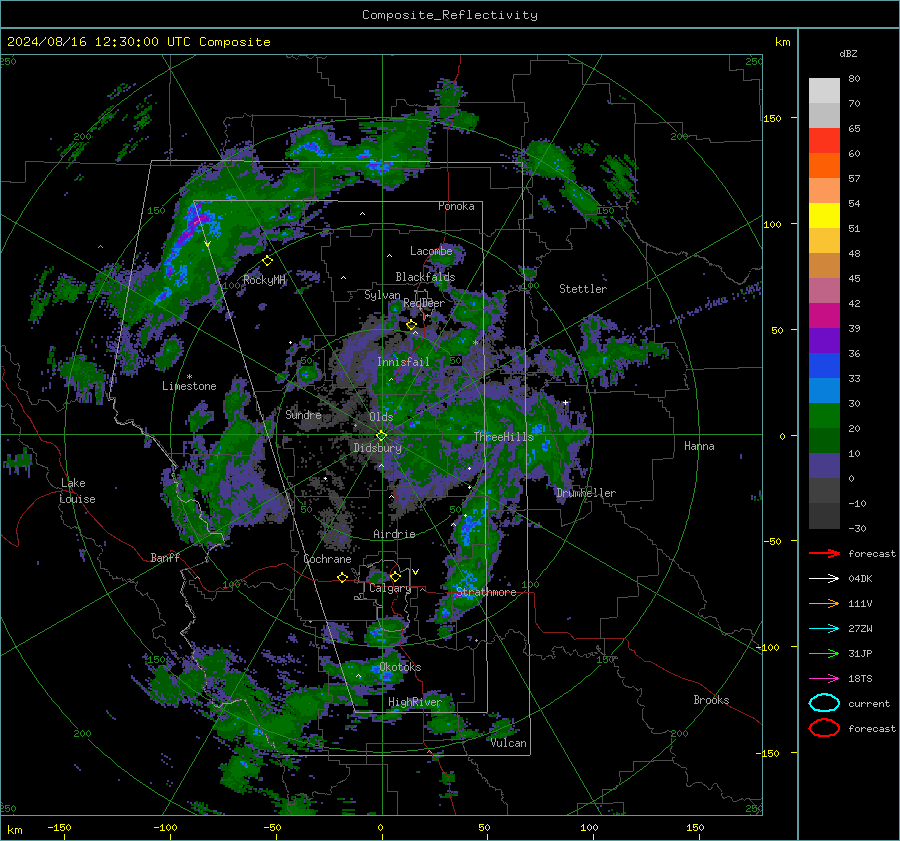Click the yellow diamond marker above Calgary
The image size is (900, 841).
pos(395,576)
